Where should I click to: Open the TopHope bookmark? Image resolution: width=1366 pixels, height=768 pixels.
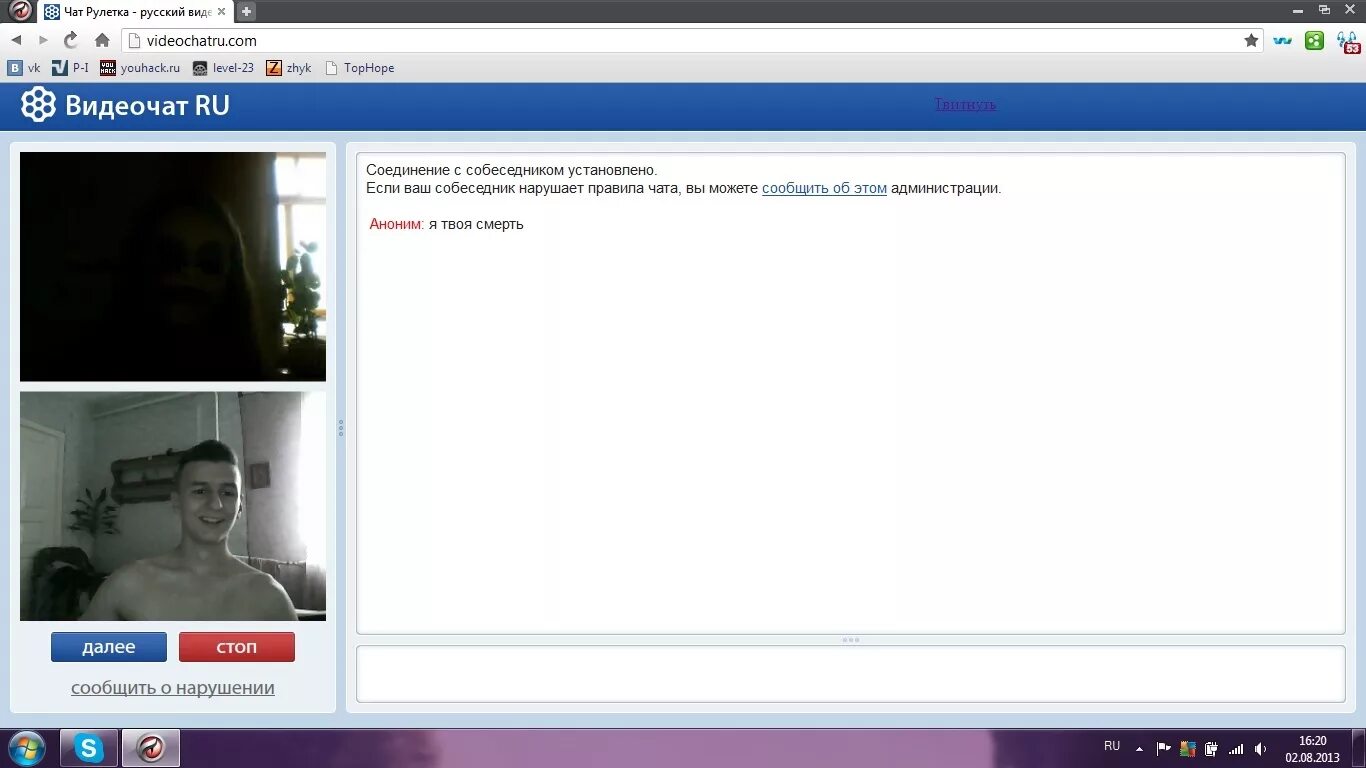click(360, 68)
